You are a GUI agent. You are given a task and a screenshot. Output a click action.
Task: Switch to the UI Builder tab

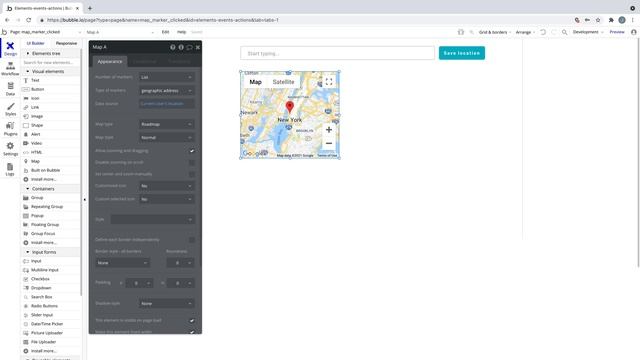pyautogui.click(x=36, y=43)
